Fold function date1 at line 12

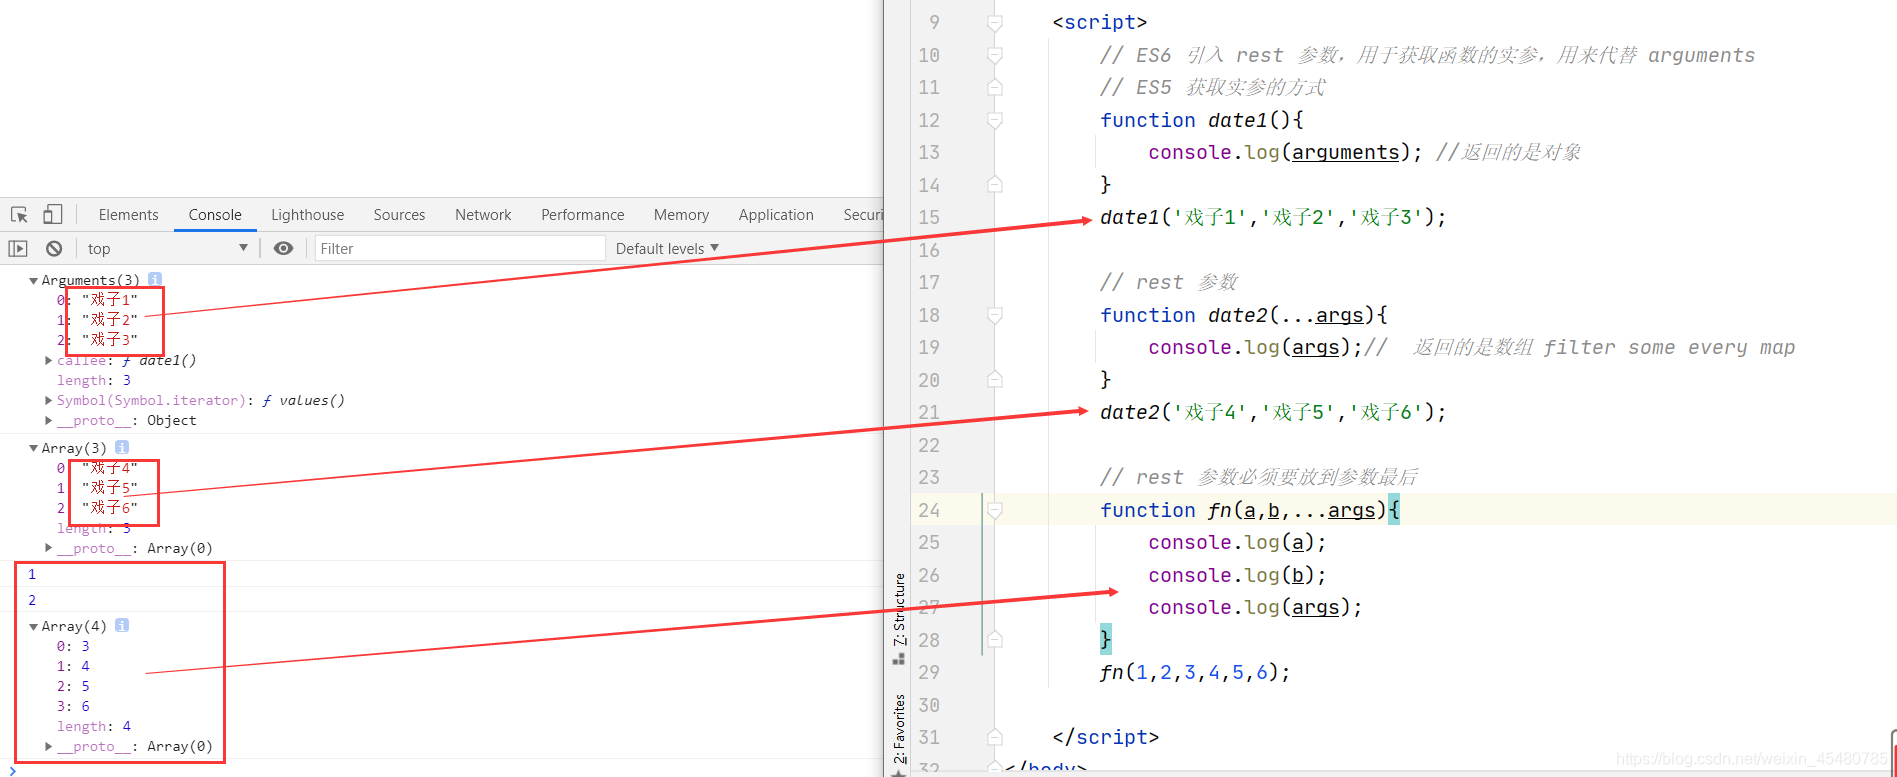tap(994, 120)
